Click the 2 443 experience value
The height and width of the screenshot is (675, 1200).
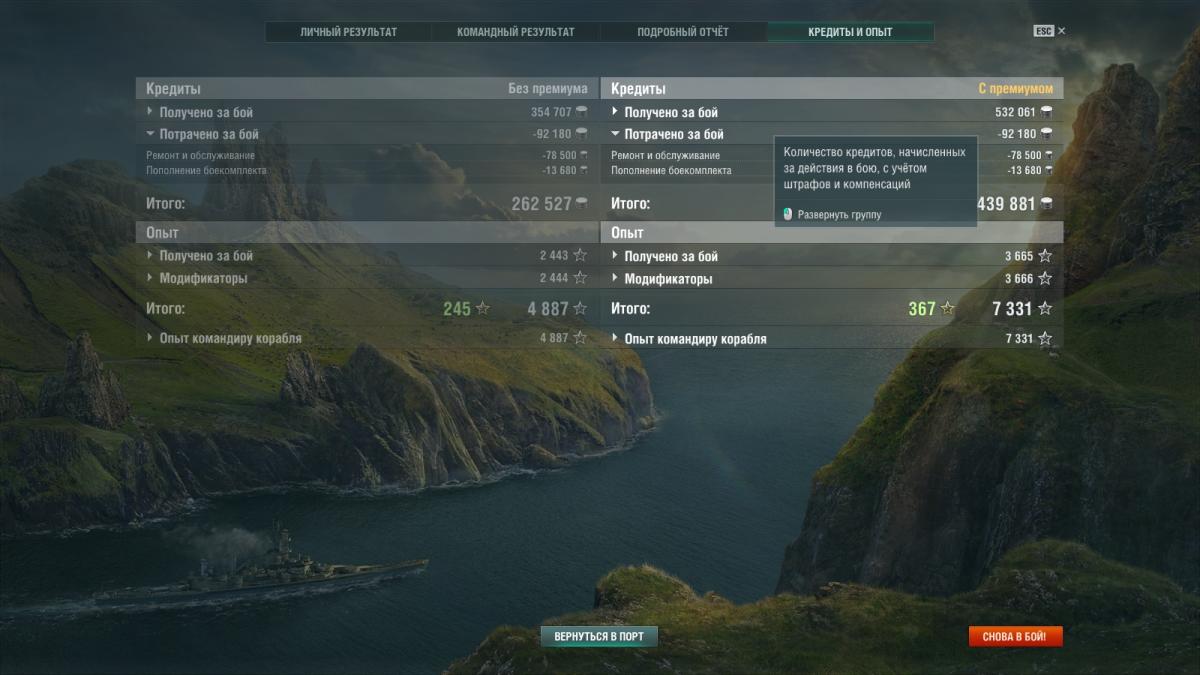tap(554, 256)
